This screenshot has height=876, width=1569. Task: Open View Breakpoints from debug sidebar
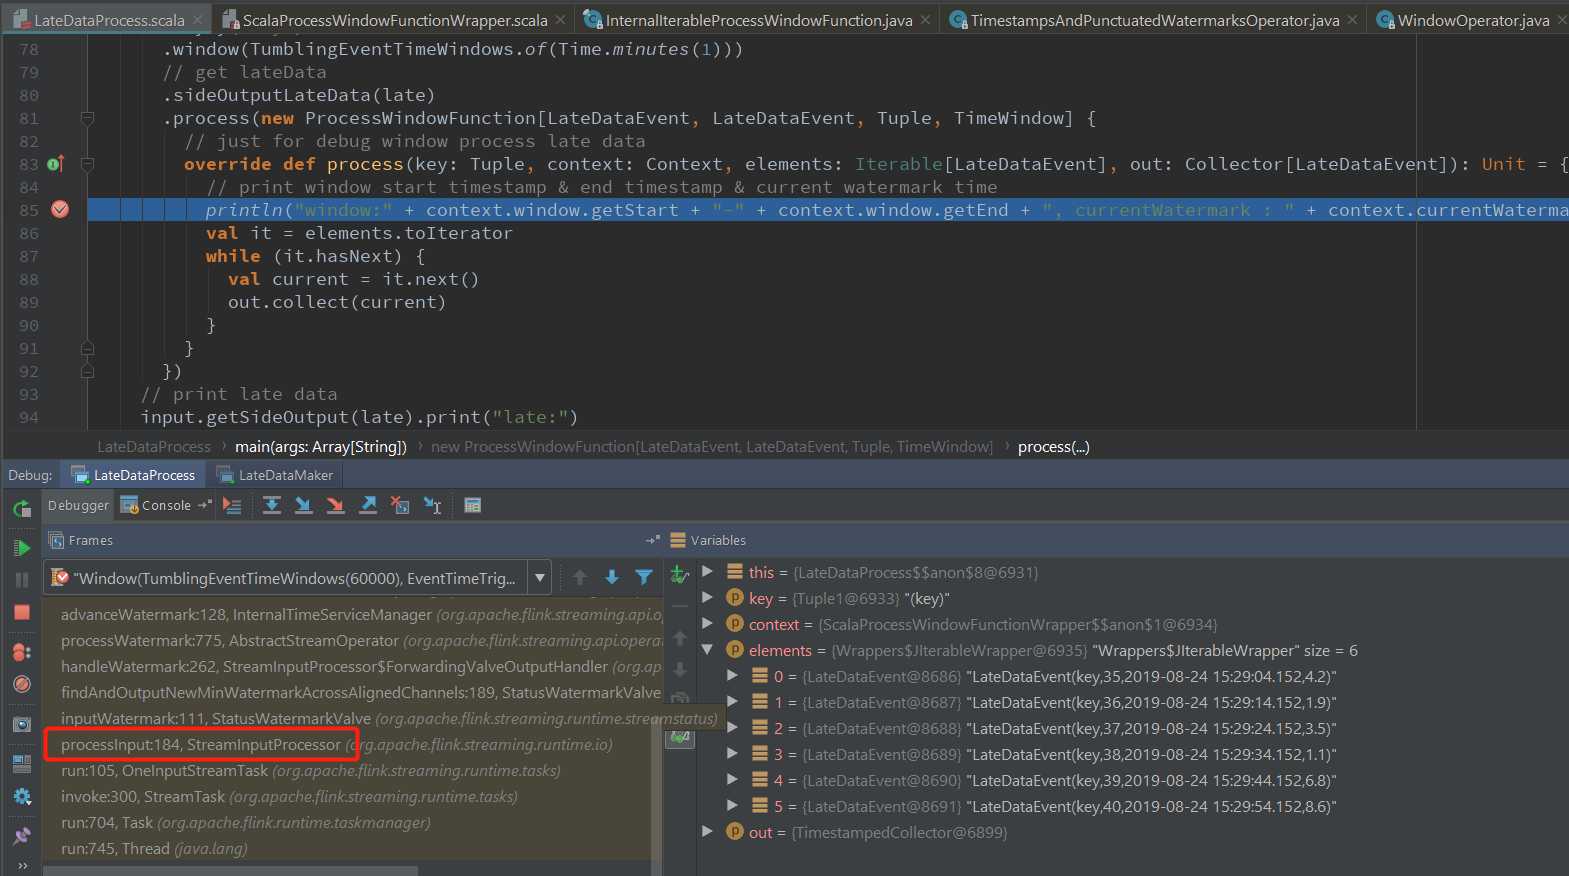click(22, 652)
